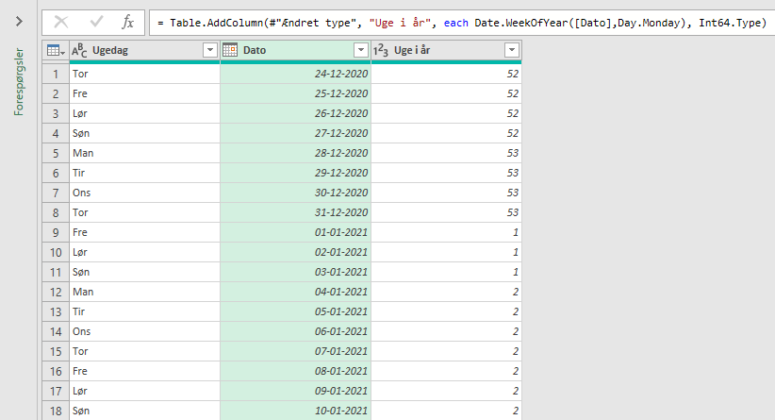Screen dimensions: 775x420
Task: Click week value 1 for 01-01-2021
Action: [446, 233]
